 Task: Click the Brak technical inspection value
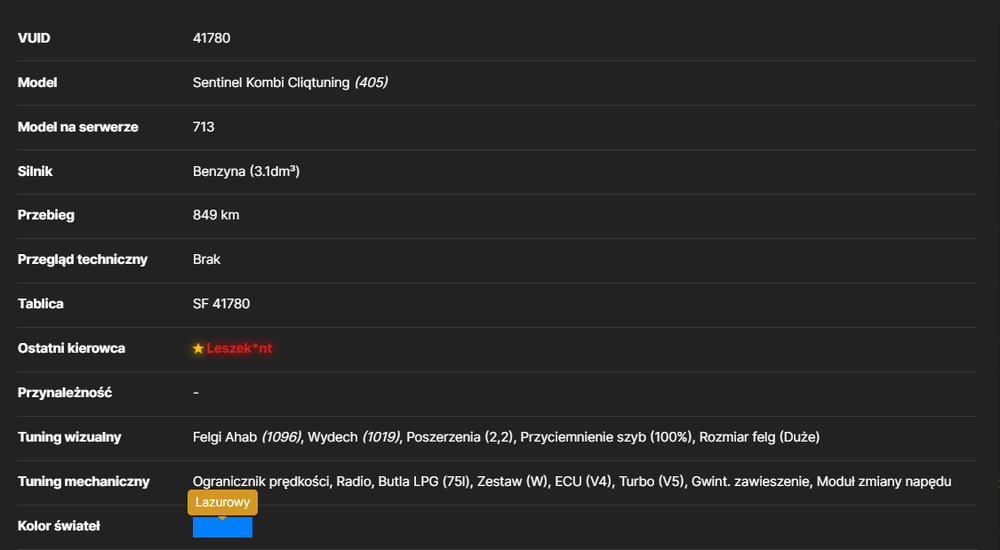207,260
